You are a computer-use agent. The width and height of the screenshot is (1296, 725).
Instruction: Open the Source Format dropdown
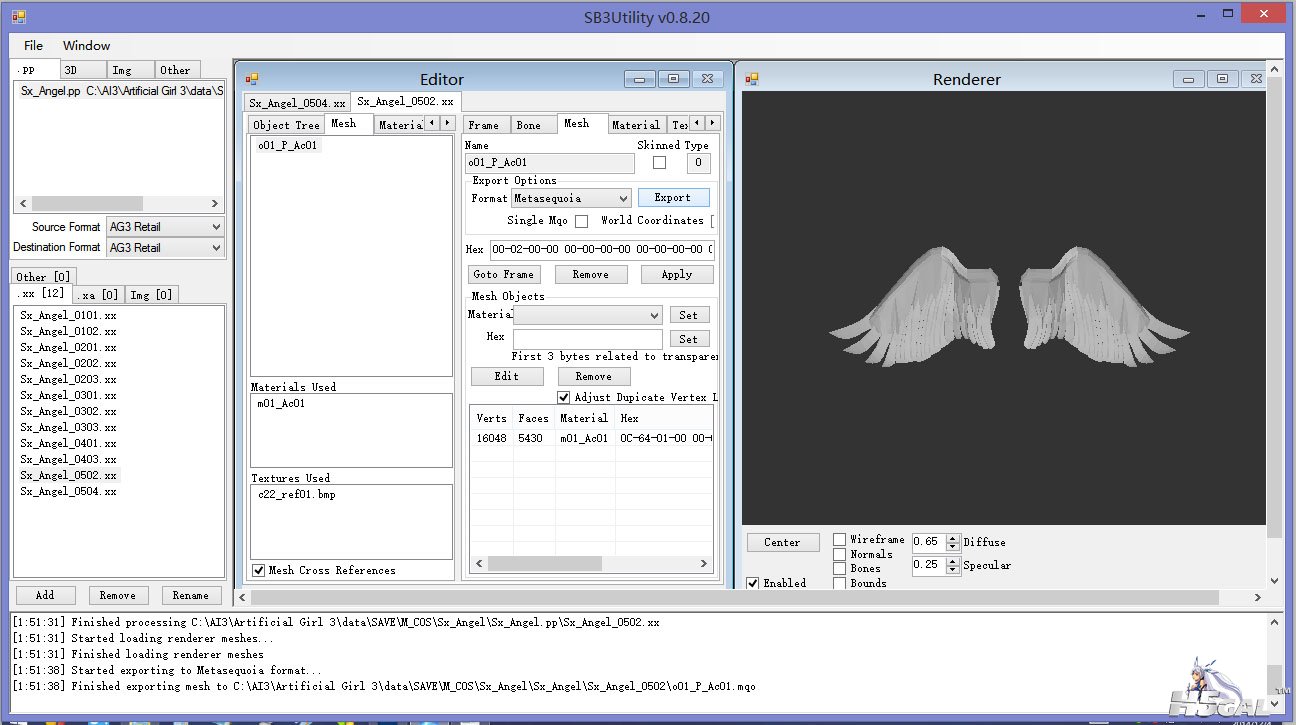click(165, 227)
